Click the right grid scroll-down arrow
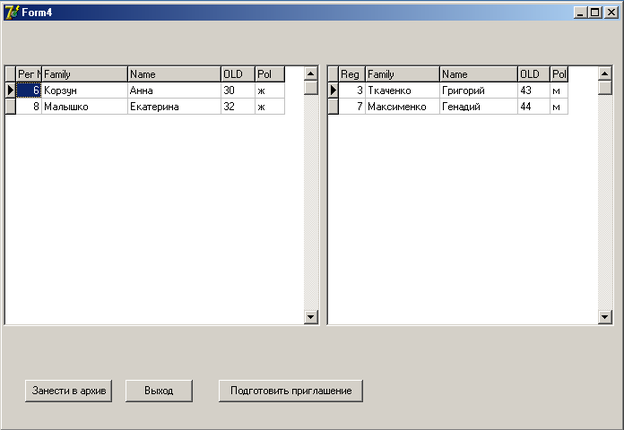The width and height of the screenshot is (624, 430). tap(604, 317)
